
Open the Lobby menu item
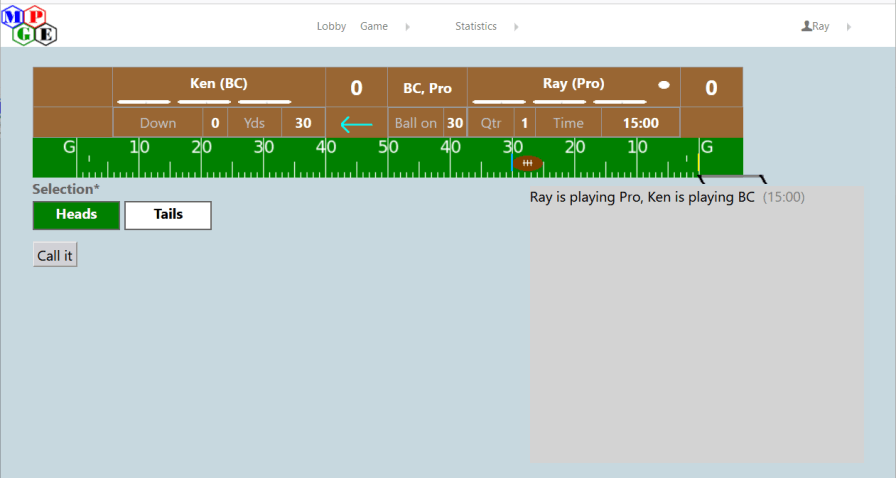point(331,26)
